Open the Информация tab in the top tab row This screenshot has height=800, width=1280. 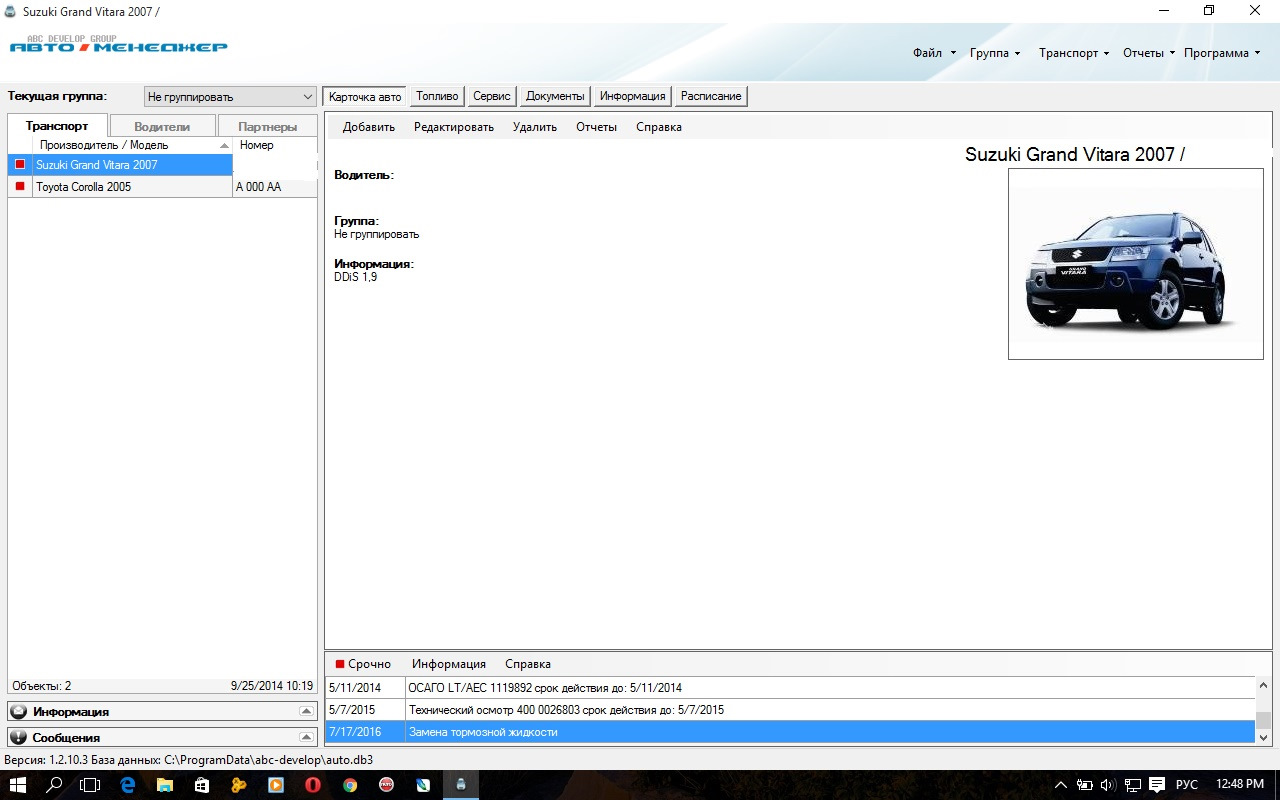click(x=633, y=96)
